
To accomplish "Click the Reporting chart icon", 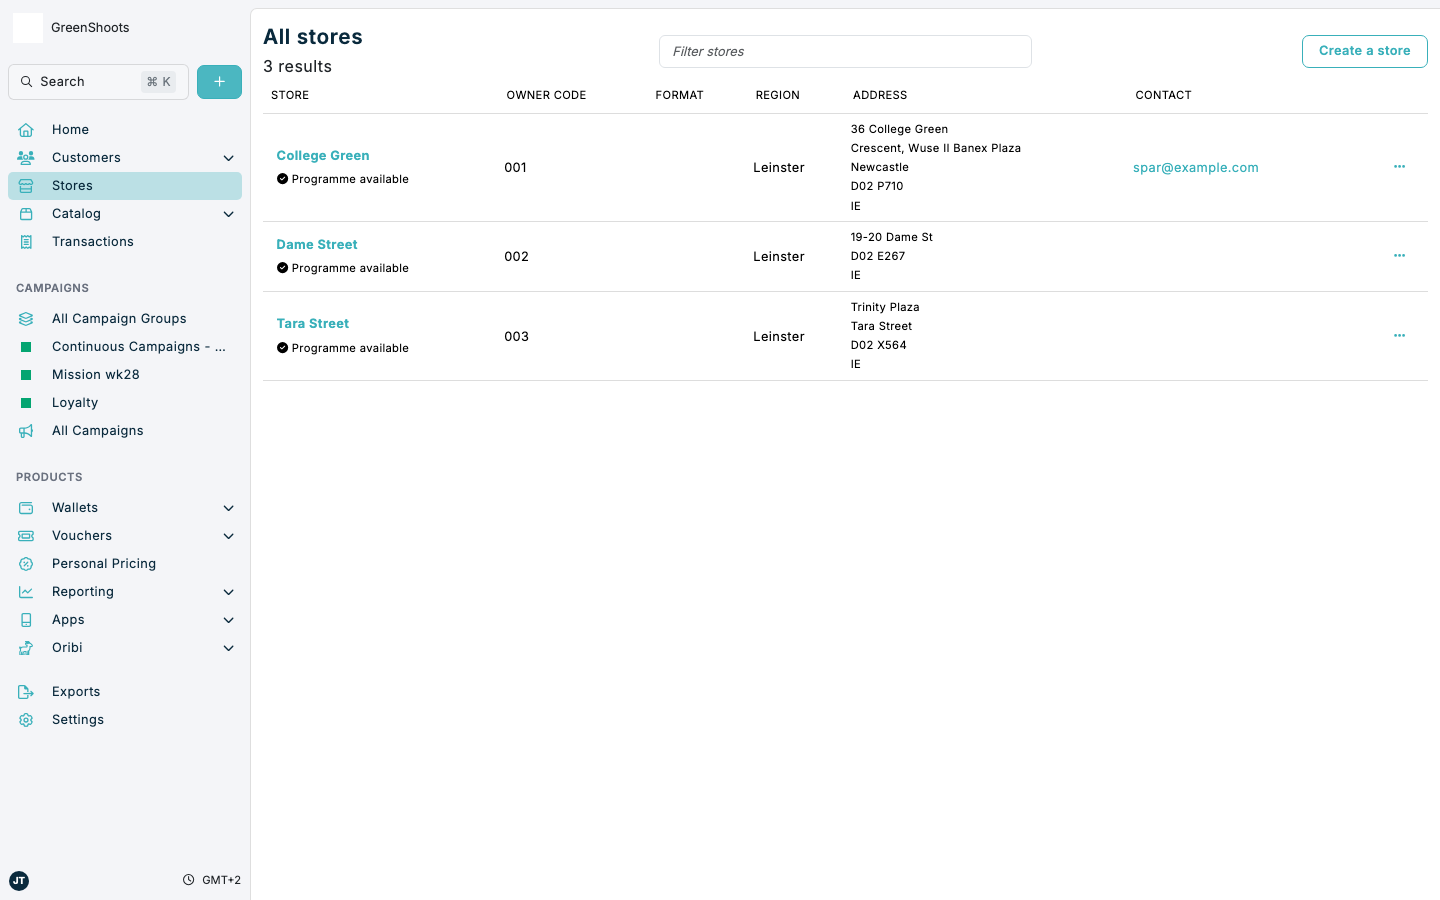I will point(25,591).
